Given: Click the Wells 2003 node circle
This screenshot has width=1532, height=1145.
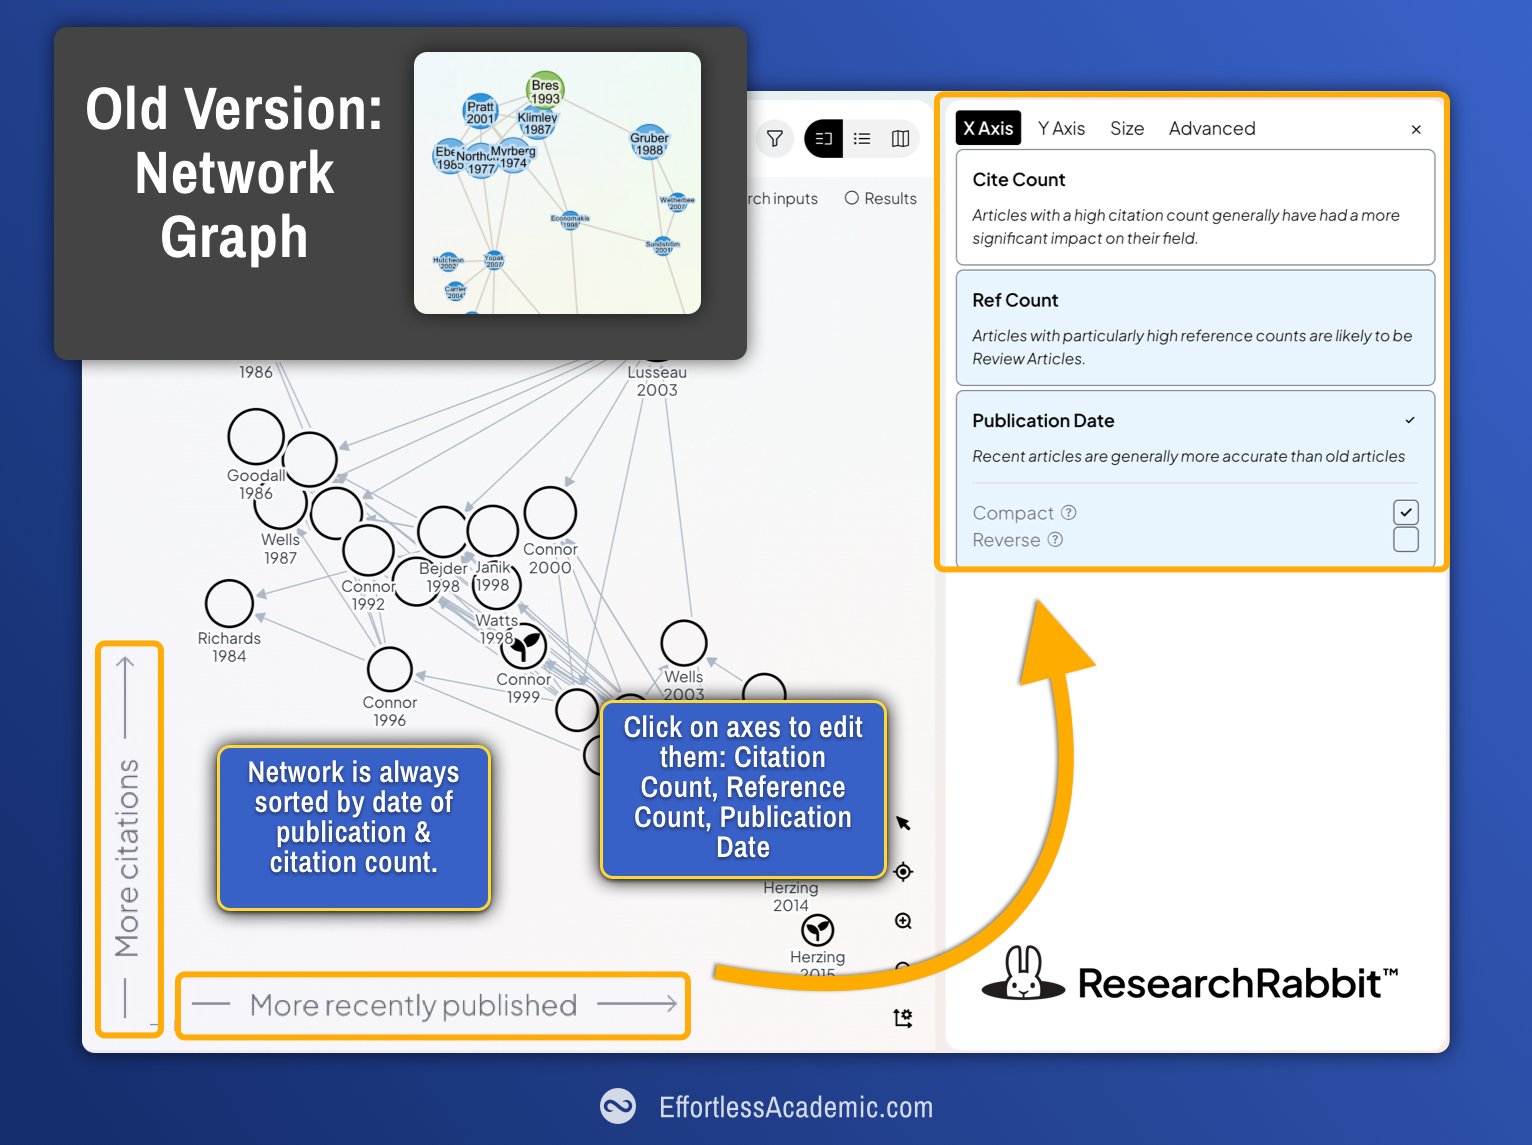Looking at the screenshot, I should (x=684, y=643).
